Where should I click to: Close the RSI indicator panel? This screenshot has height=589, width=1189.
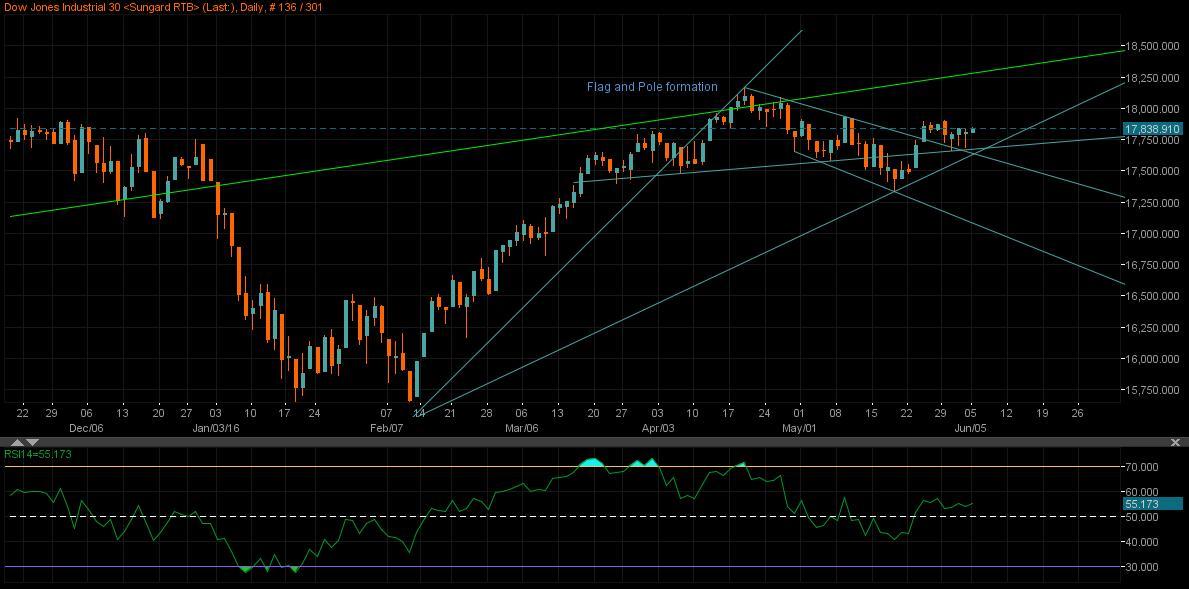pos(1176,441)
